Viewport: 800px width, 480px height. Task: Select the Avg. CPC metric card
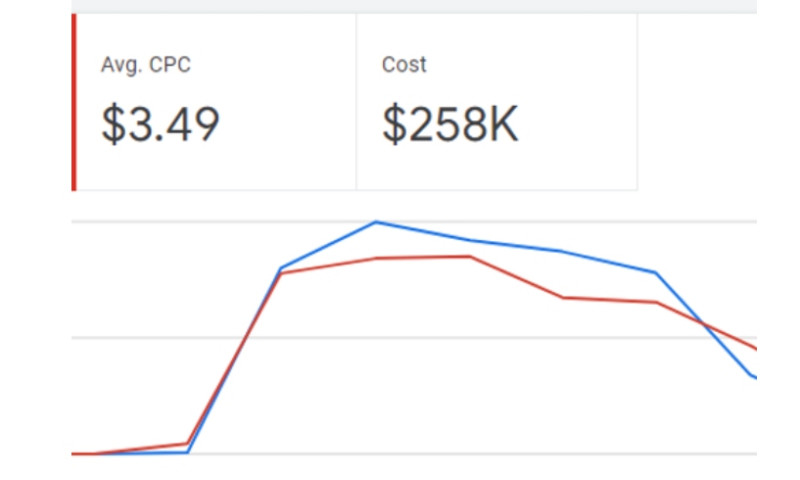pyautogui.click(x=215, y=102)
